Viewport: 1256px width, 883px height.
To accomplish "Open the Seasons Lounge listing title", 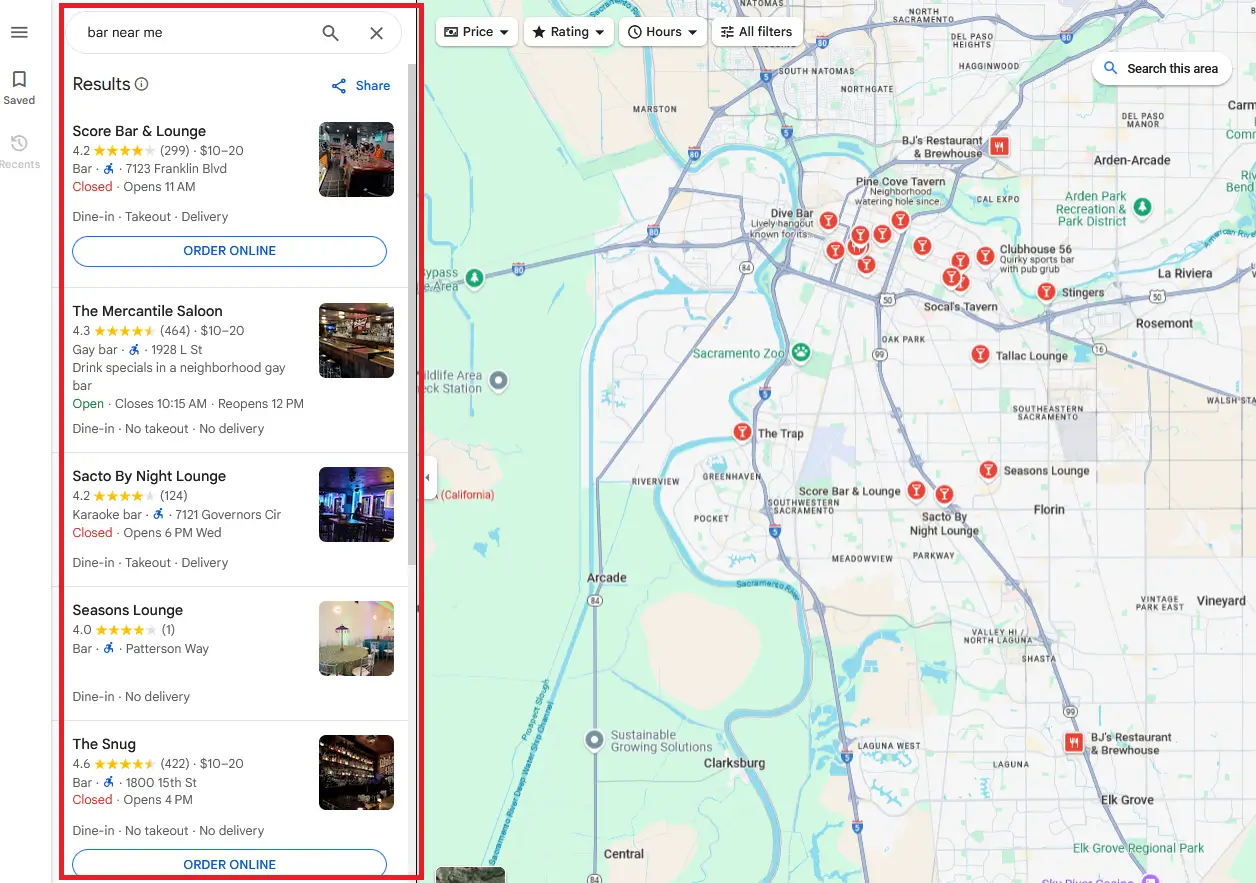I will [128, 610].
